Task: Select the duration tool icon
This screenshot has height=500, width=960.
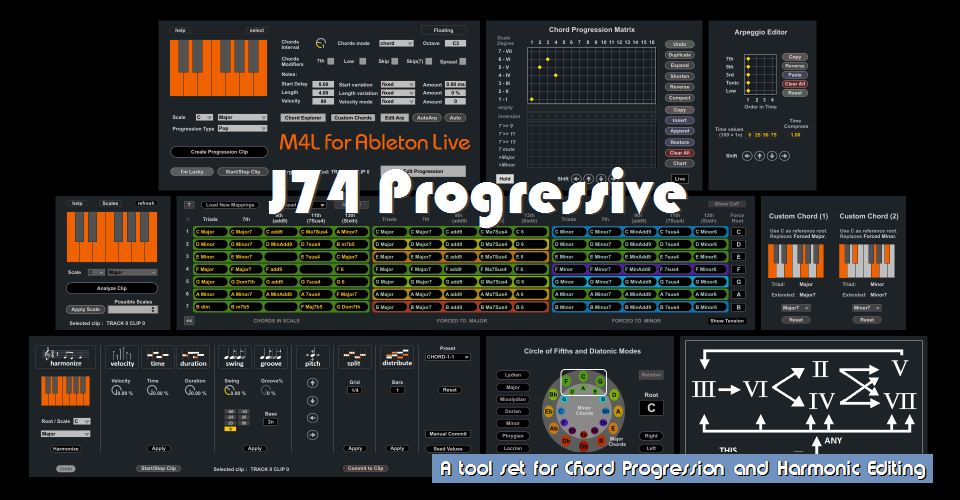Action: (x=193, y=357)
